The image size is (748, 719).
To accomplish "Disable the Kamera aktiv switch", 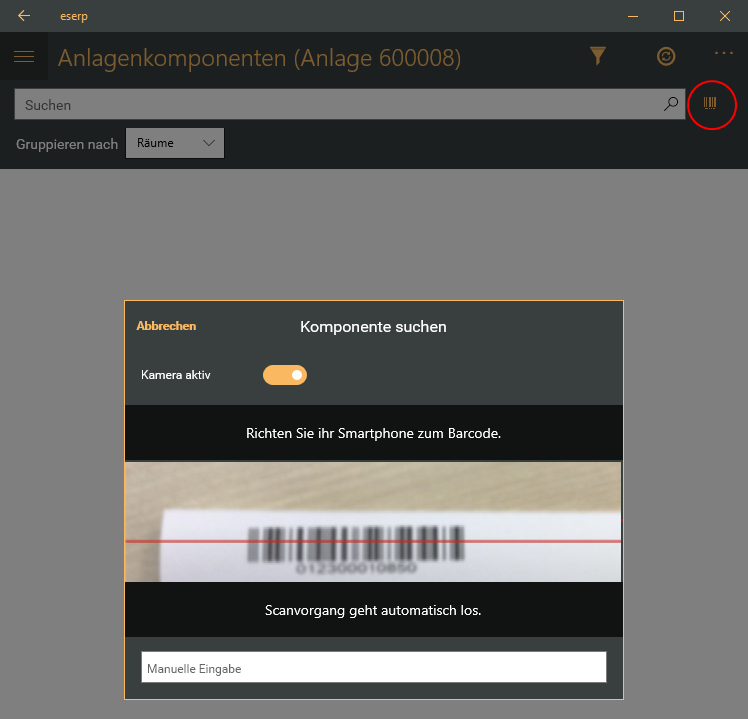I will pyautogui.click(x=285, y=375).
